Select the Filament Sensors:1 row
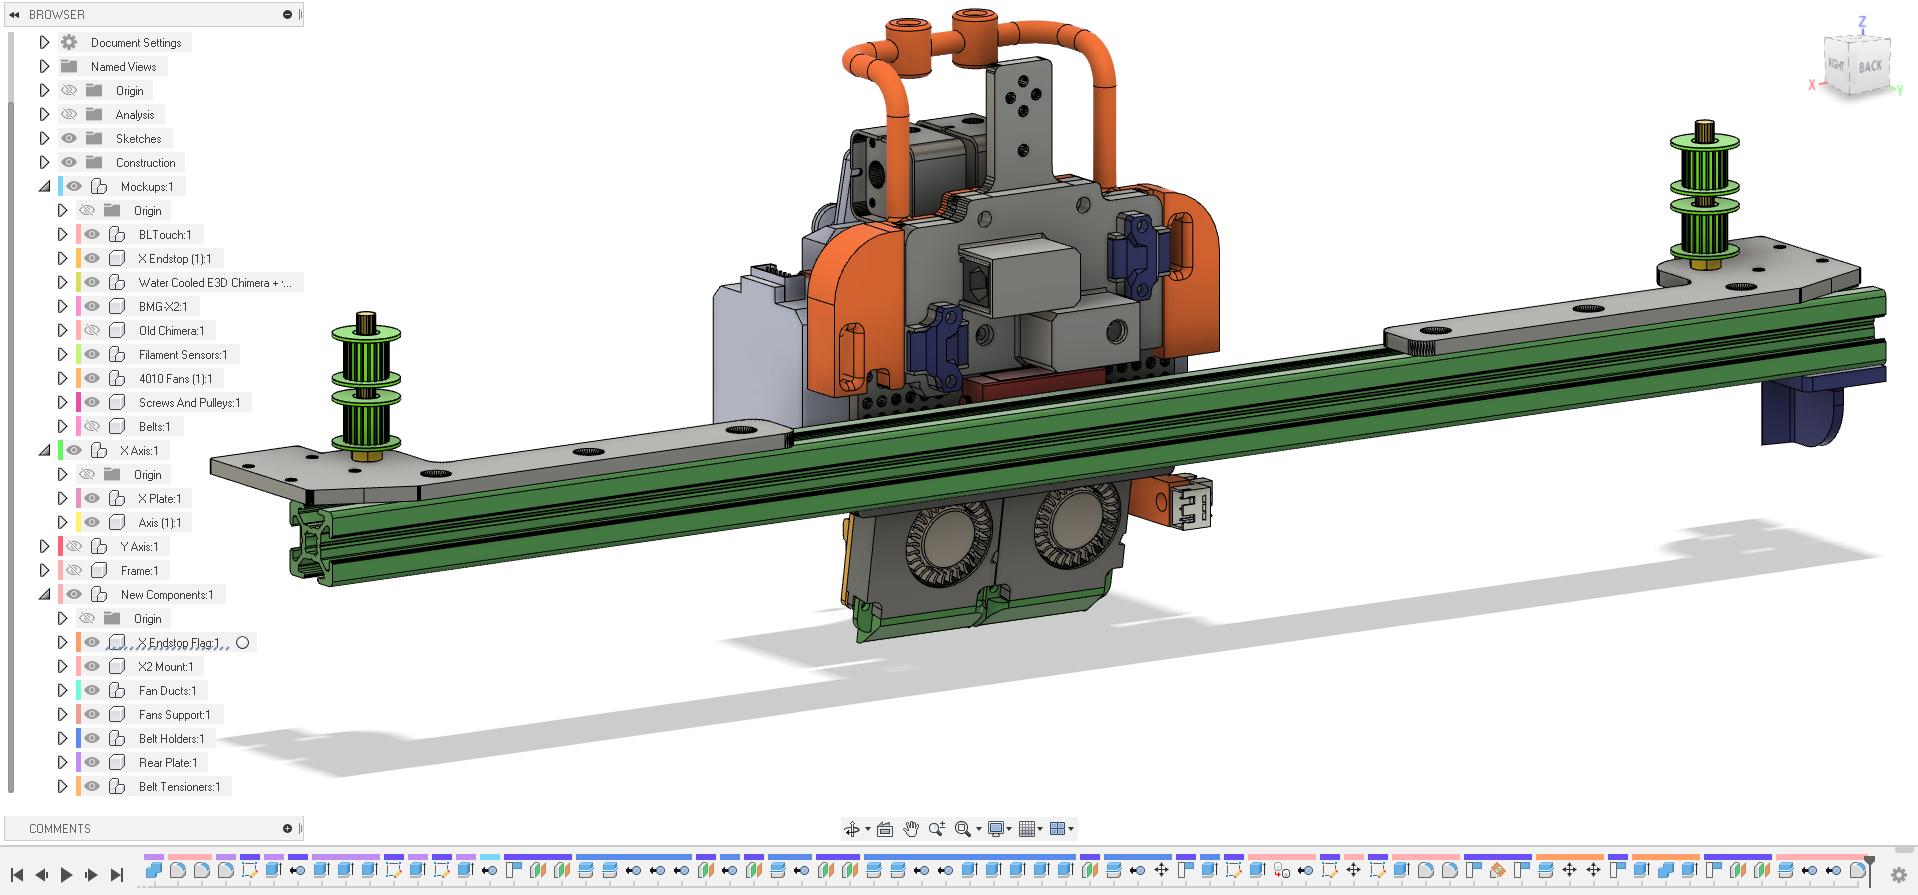 pos(157,354)
